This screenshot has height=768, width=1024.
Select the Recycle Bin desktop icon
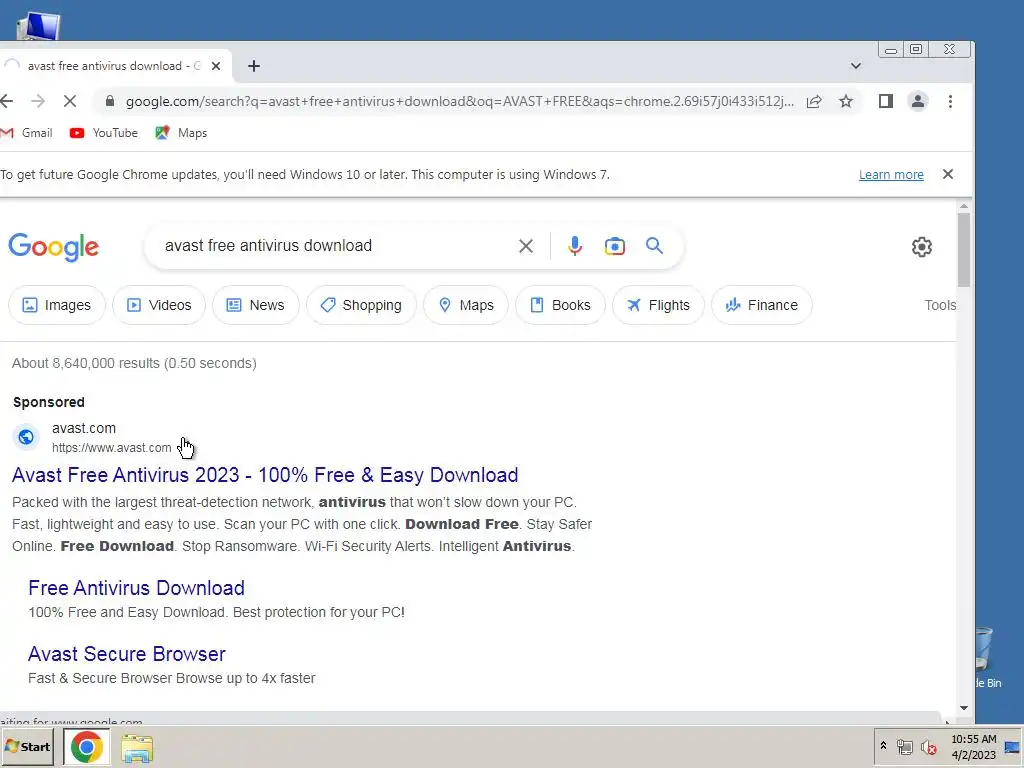[988, 658]
